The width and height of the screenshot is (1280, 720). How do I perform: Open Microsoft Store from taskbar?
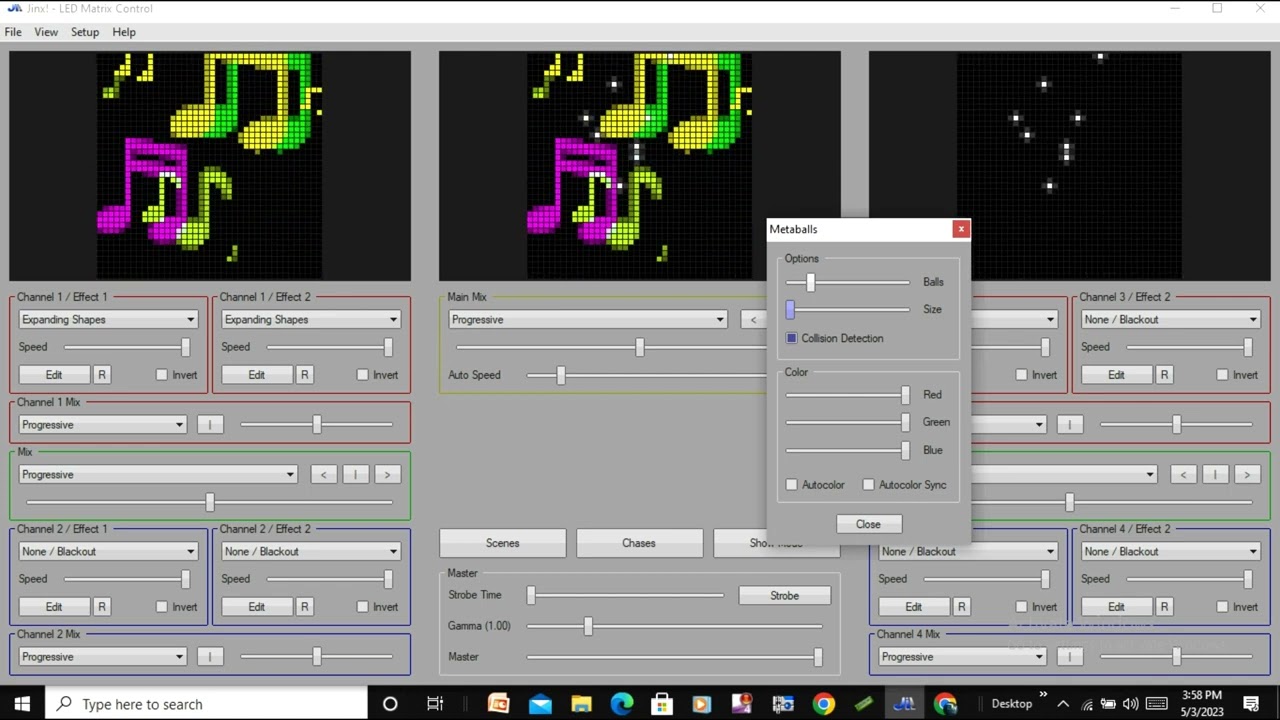click(x=662, y=704)
